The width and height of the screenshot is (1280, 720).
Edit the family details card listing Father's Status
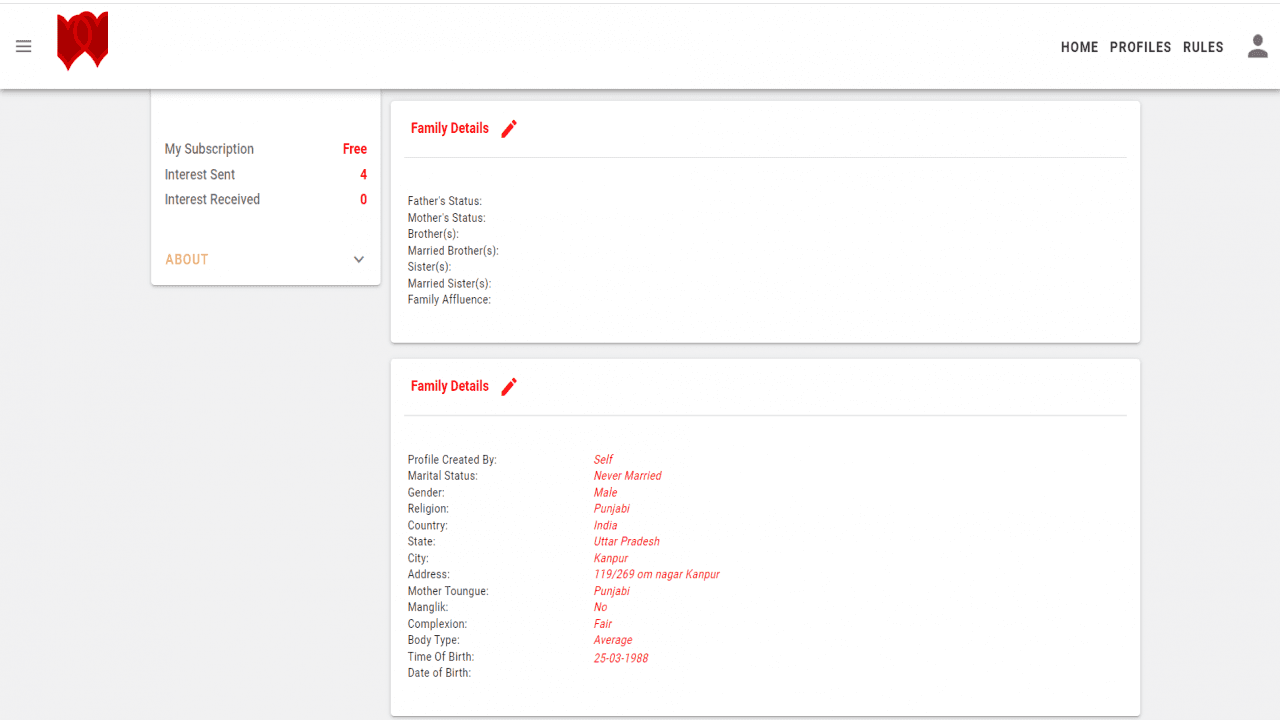click(509, 128)
